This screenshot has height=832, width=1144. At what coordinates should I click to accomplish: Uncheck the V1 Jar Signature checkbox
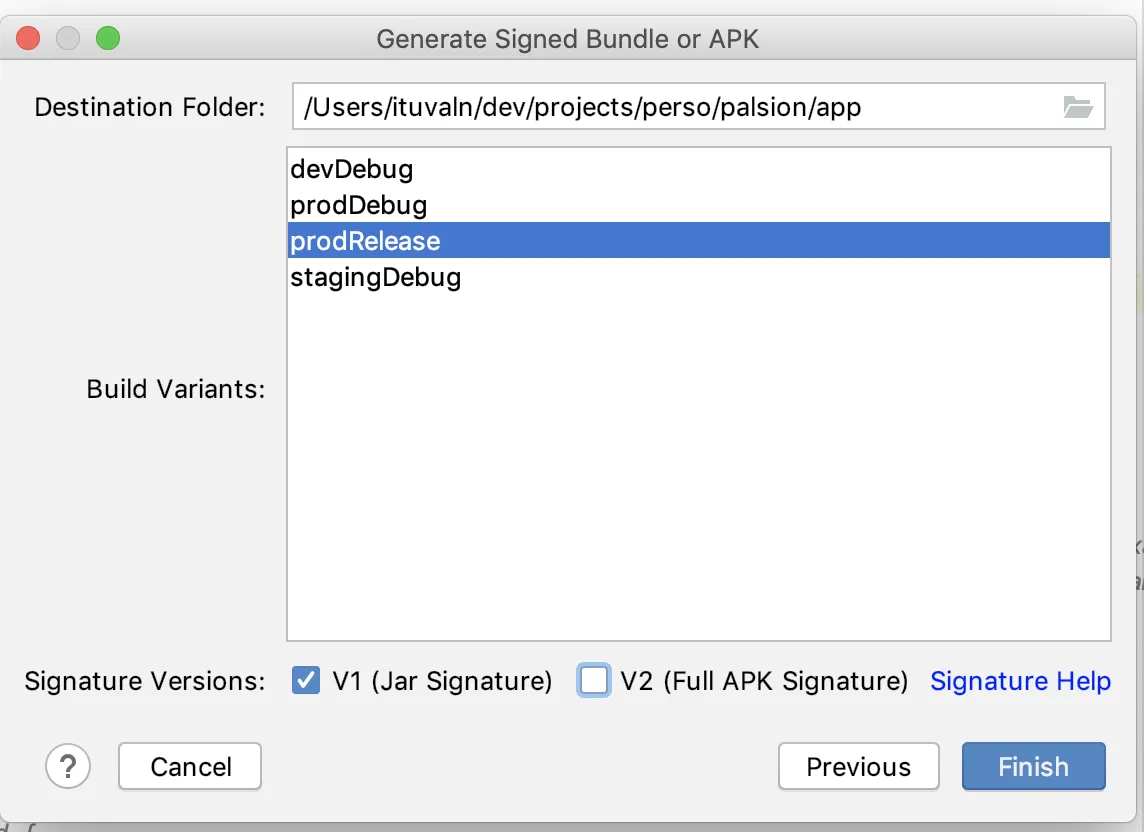pos(305,681)
